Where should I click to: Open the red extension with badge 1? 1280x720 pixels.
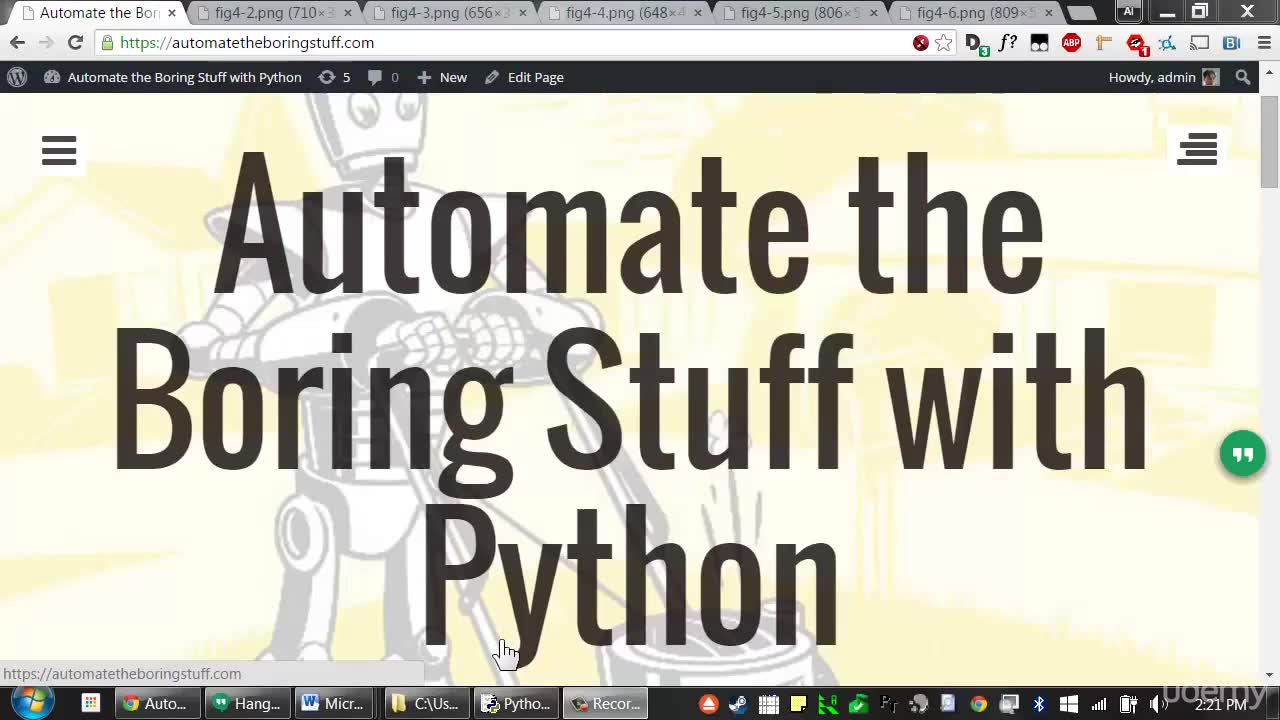pyautogui.click(x=1136, y=43)
